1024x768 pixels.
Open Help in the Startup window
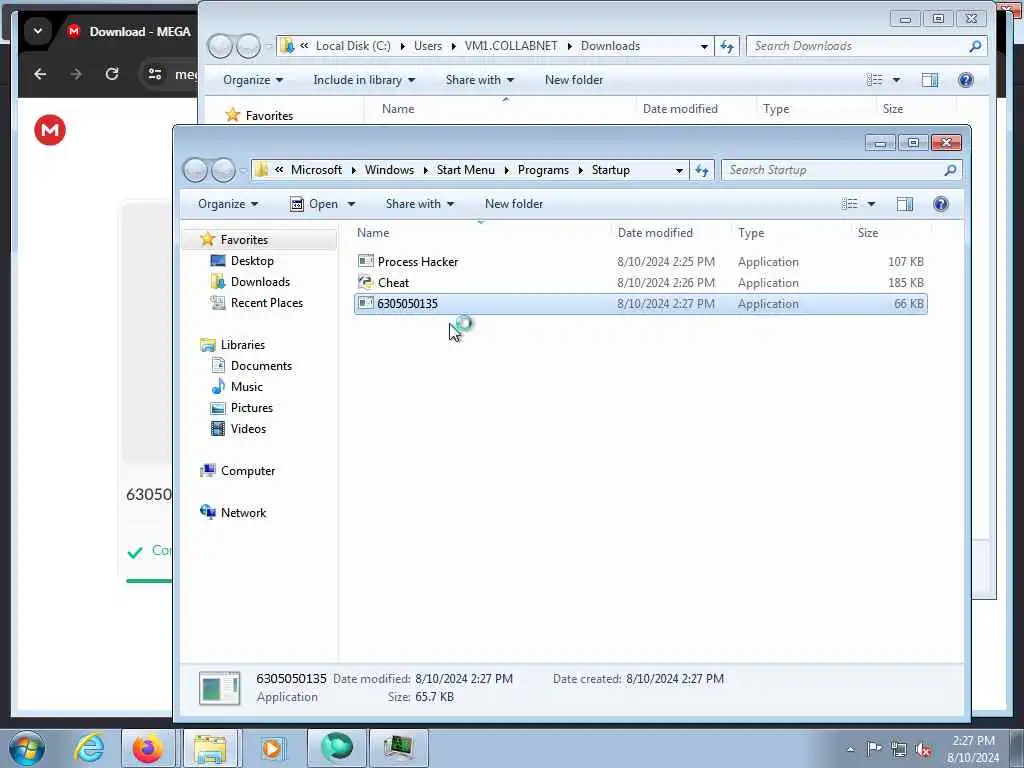click(x=940, y=204)
